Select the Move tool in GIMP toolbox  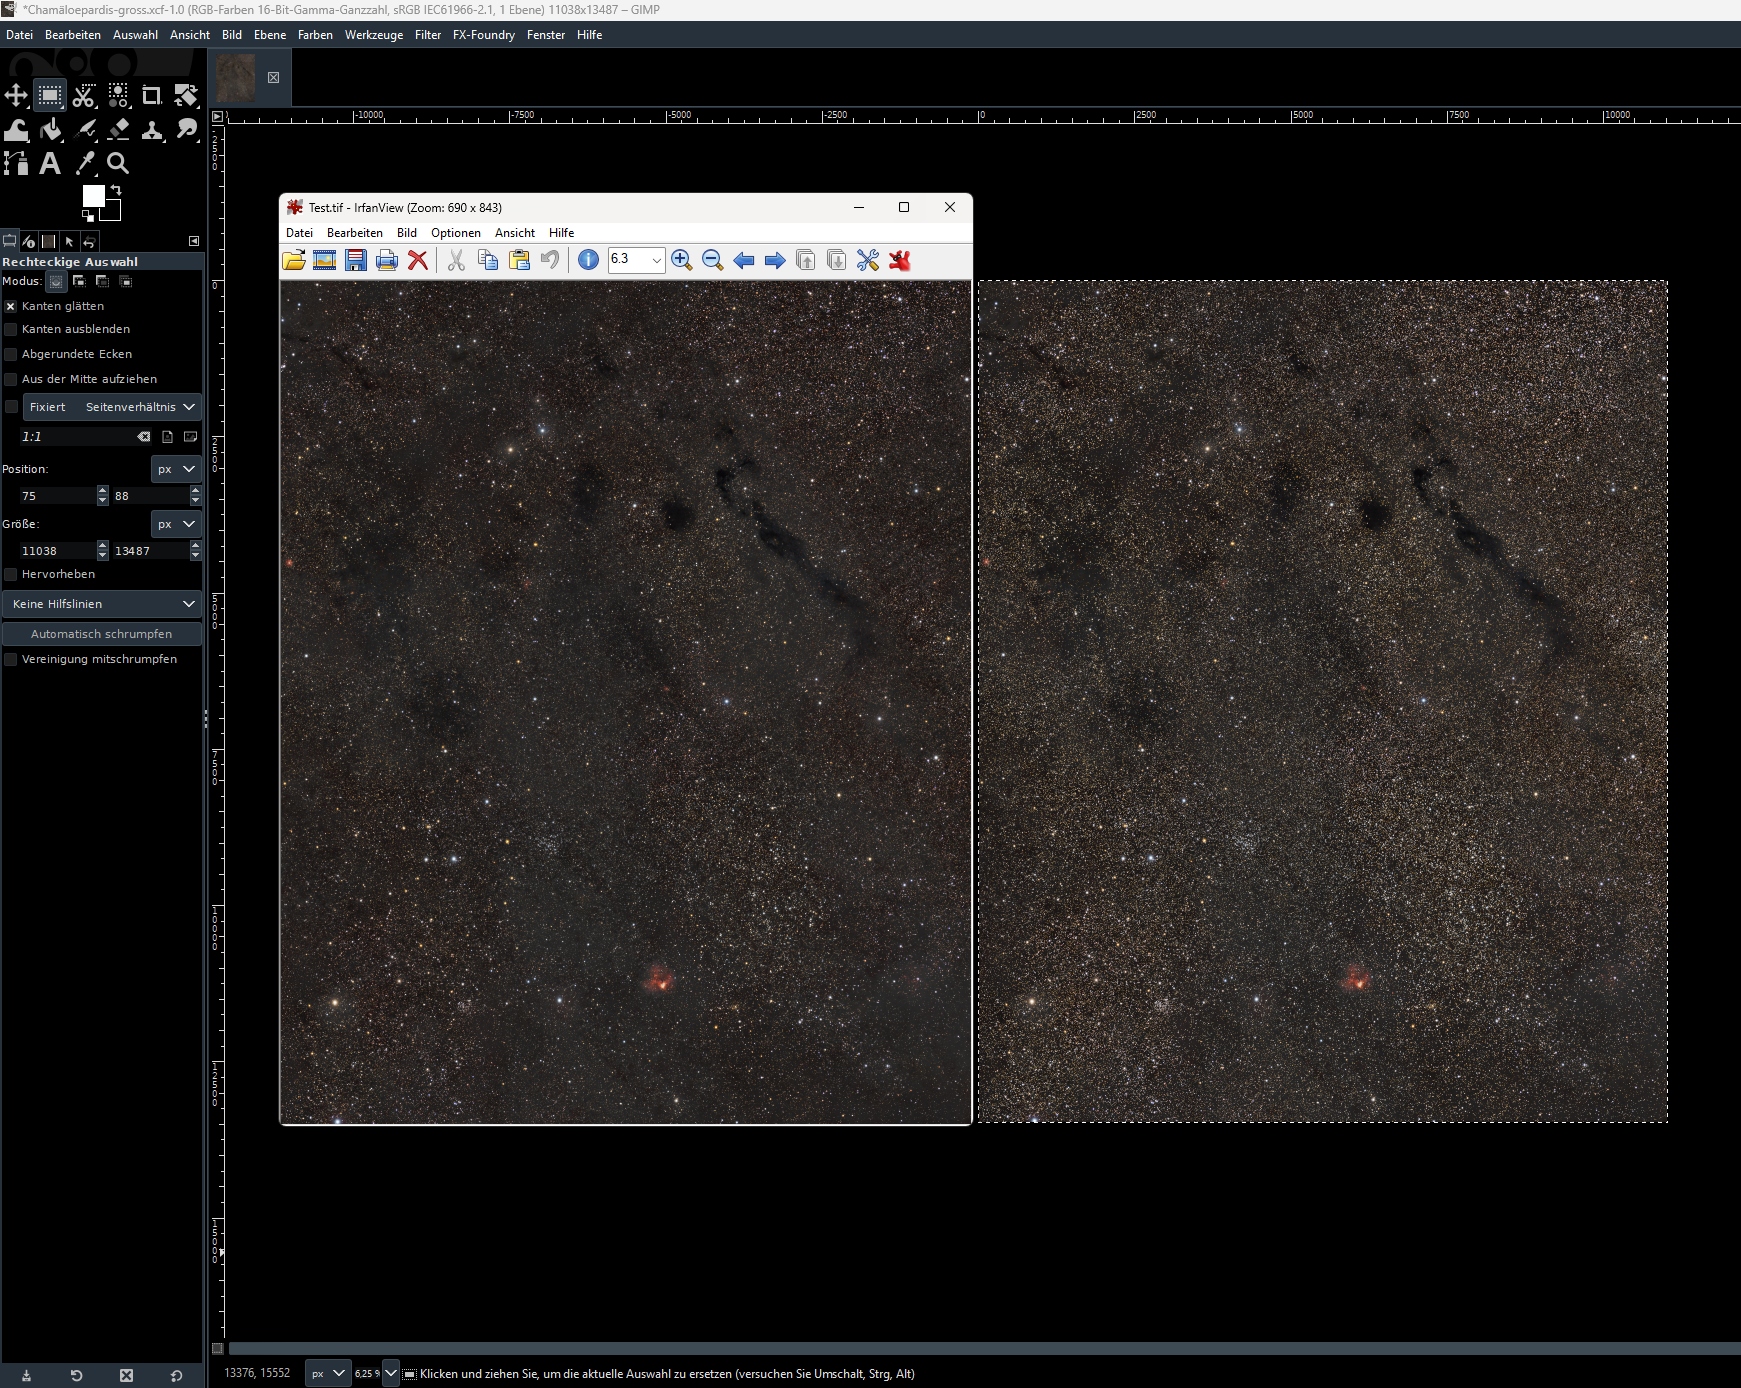(x=16, y=96)
